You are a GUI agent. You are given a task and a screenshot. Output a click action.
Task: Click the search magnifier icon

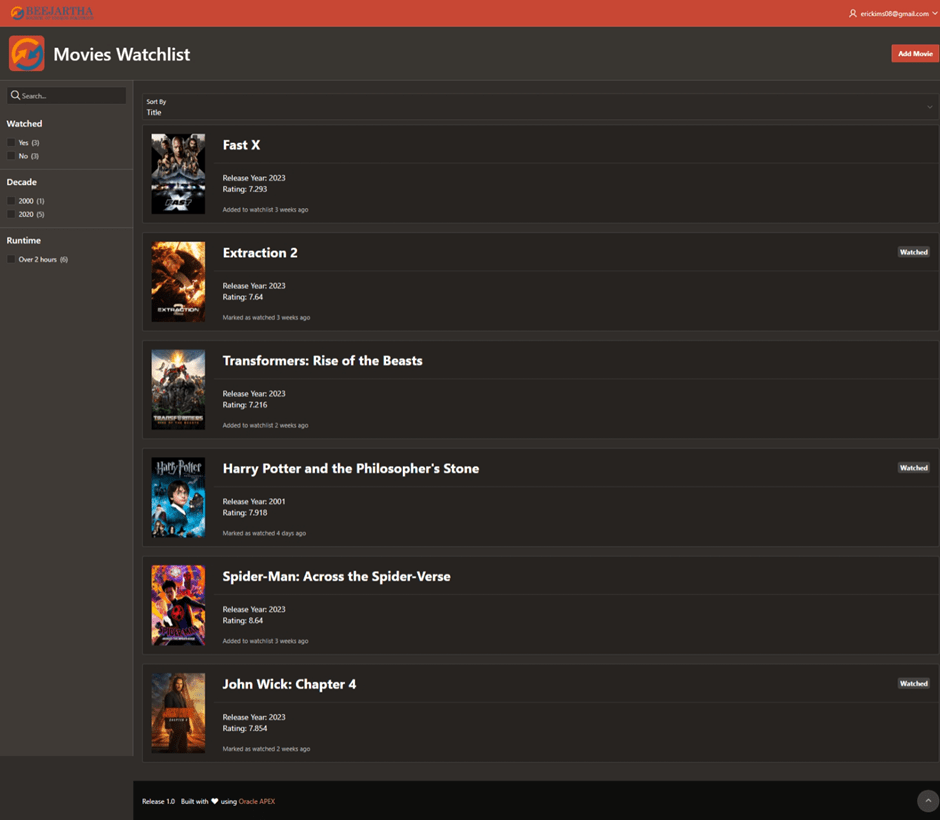click(16, 95)
